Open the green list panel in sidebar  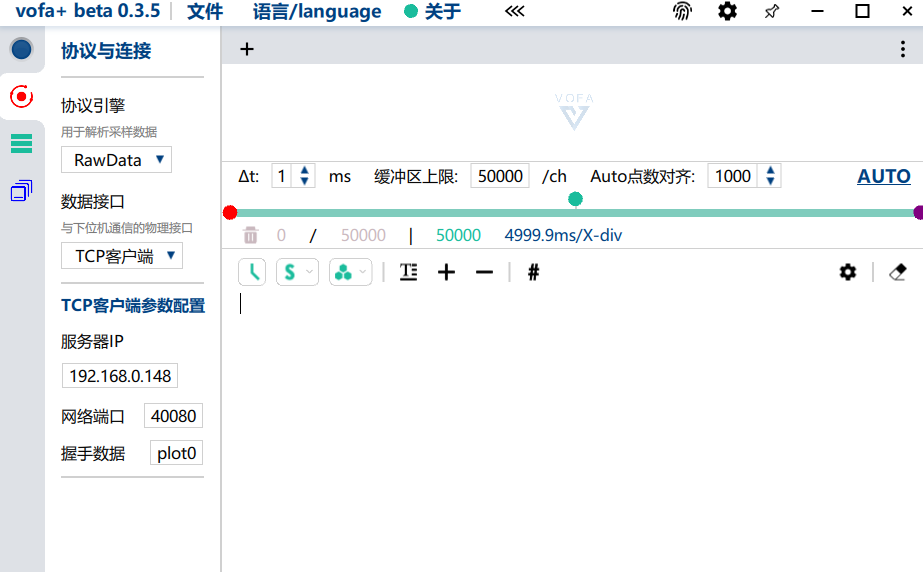point(21,144)
